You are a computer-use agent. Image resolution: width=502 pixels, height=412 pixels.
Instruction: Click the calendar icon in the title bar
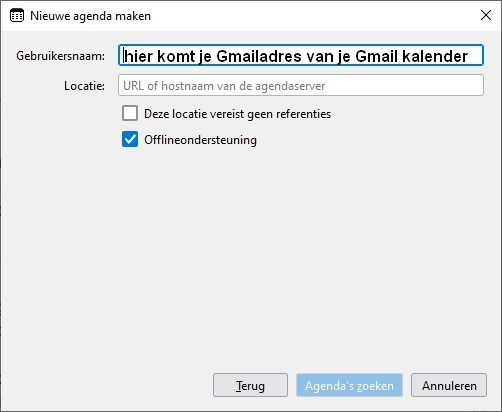(17, 16)
